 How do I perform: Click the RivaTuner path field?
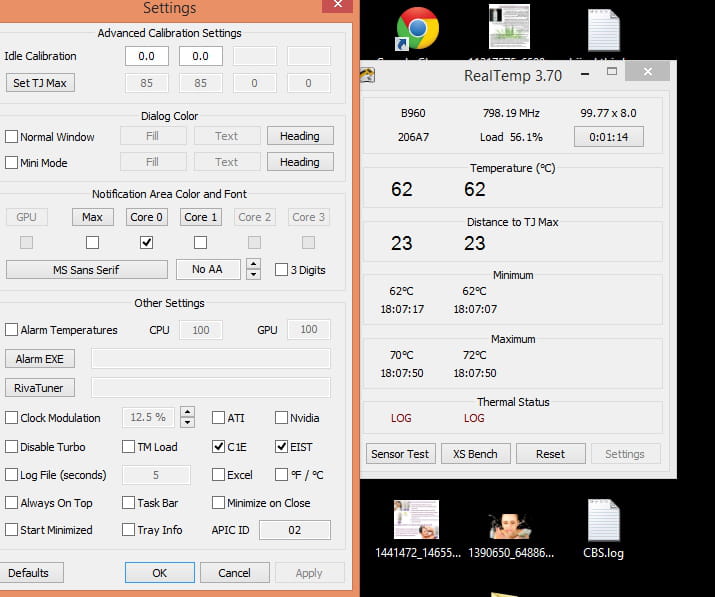pos(211,387)
